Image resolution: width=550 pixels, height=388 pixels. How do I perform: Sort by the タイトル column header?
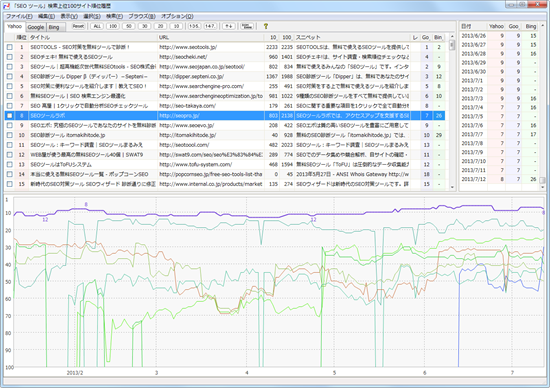[x=93, y=37]
